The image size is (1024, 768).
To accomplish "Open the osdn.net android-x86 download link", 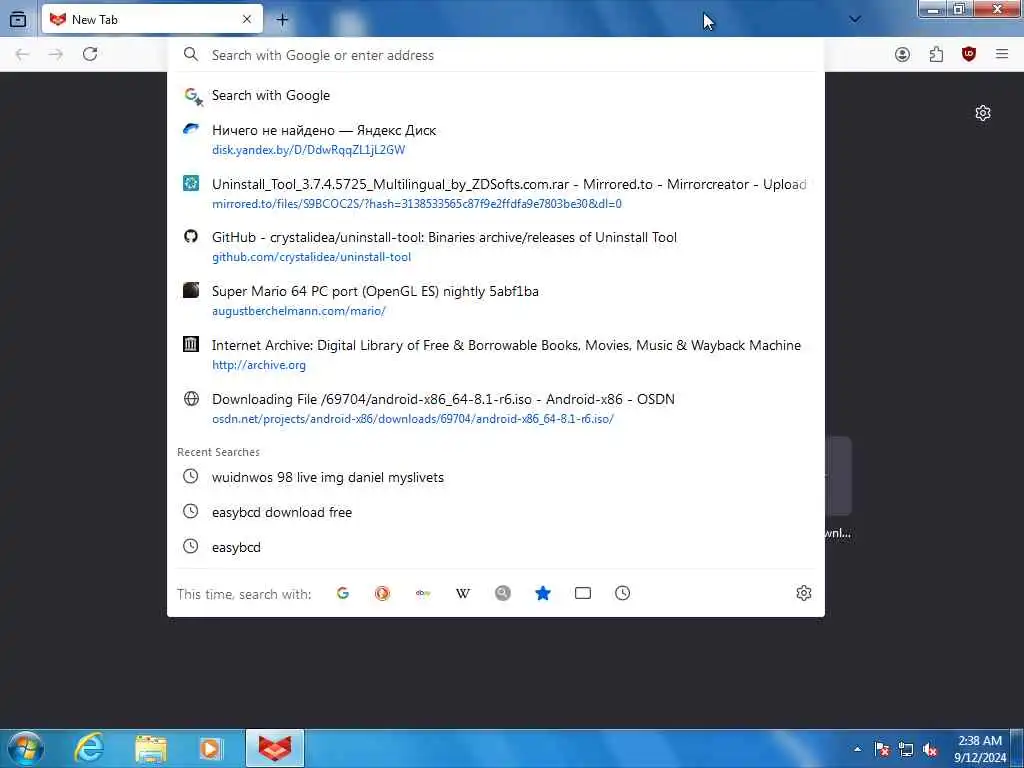I will click(x=413, y=419).
